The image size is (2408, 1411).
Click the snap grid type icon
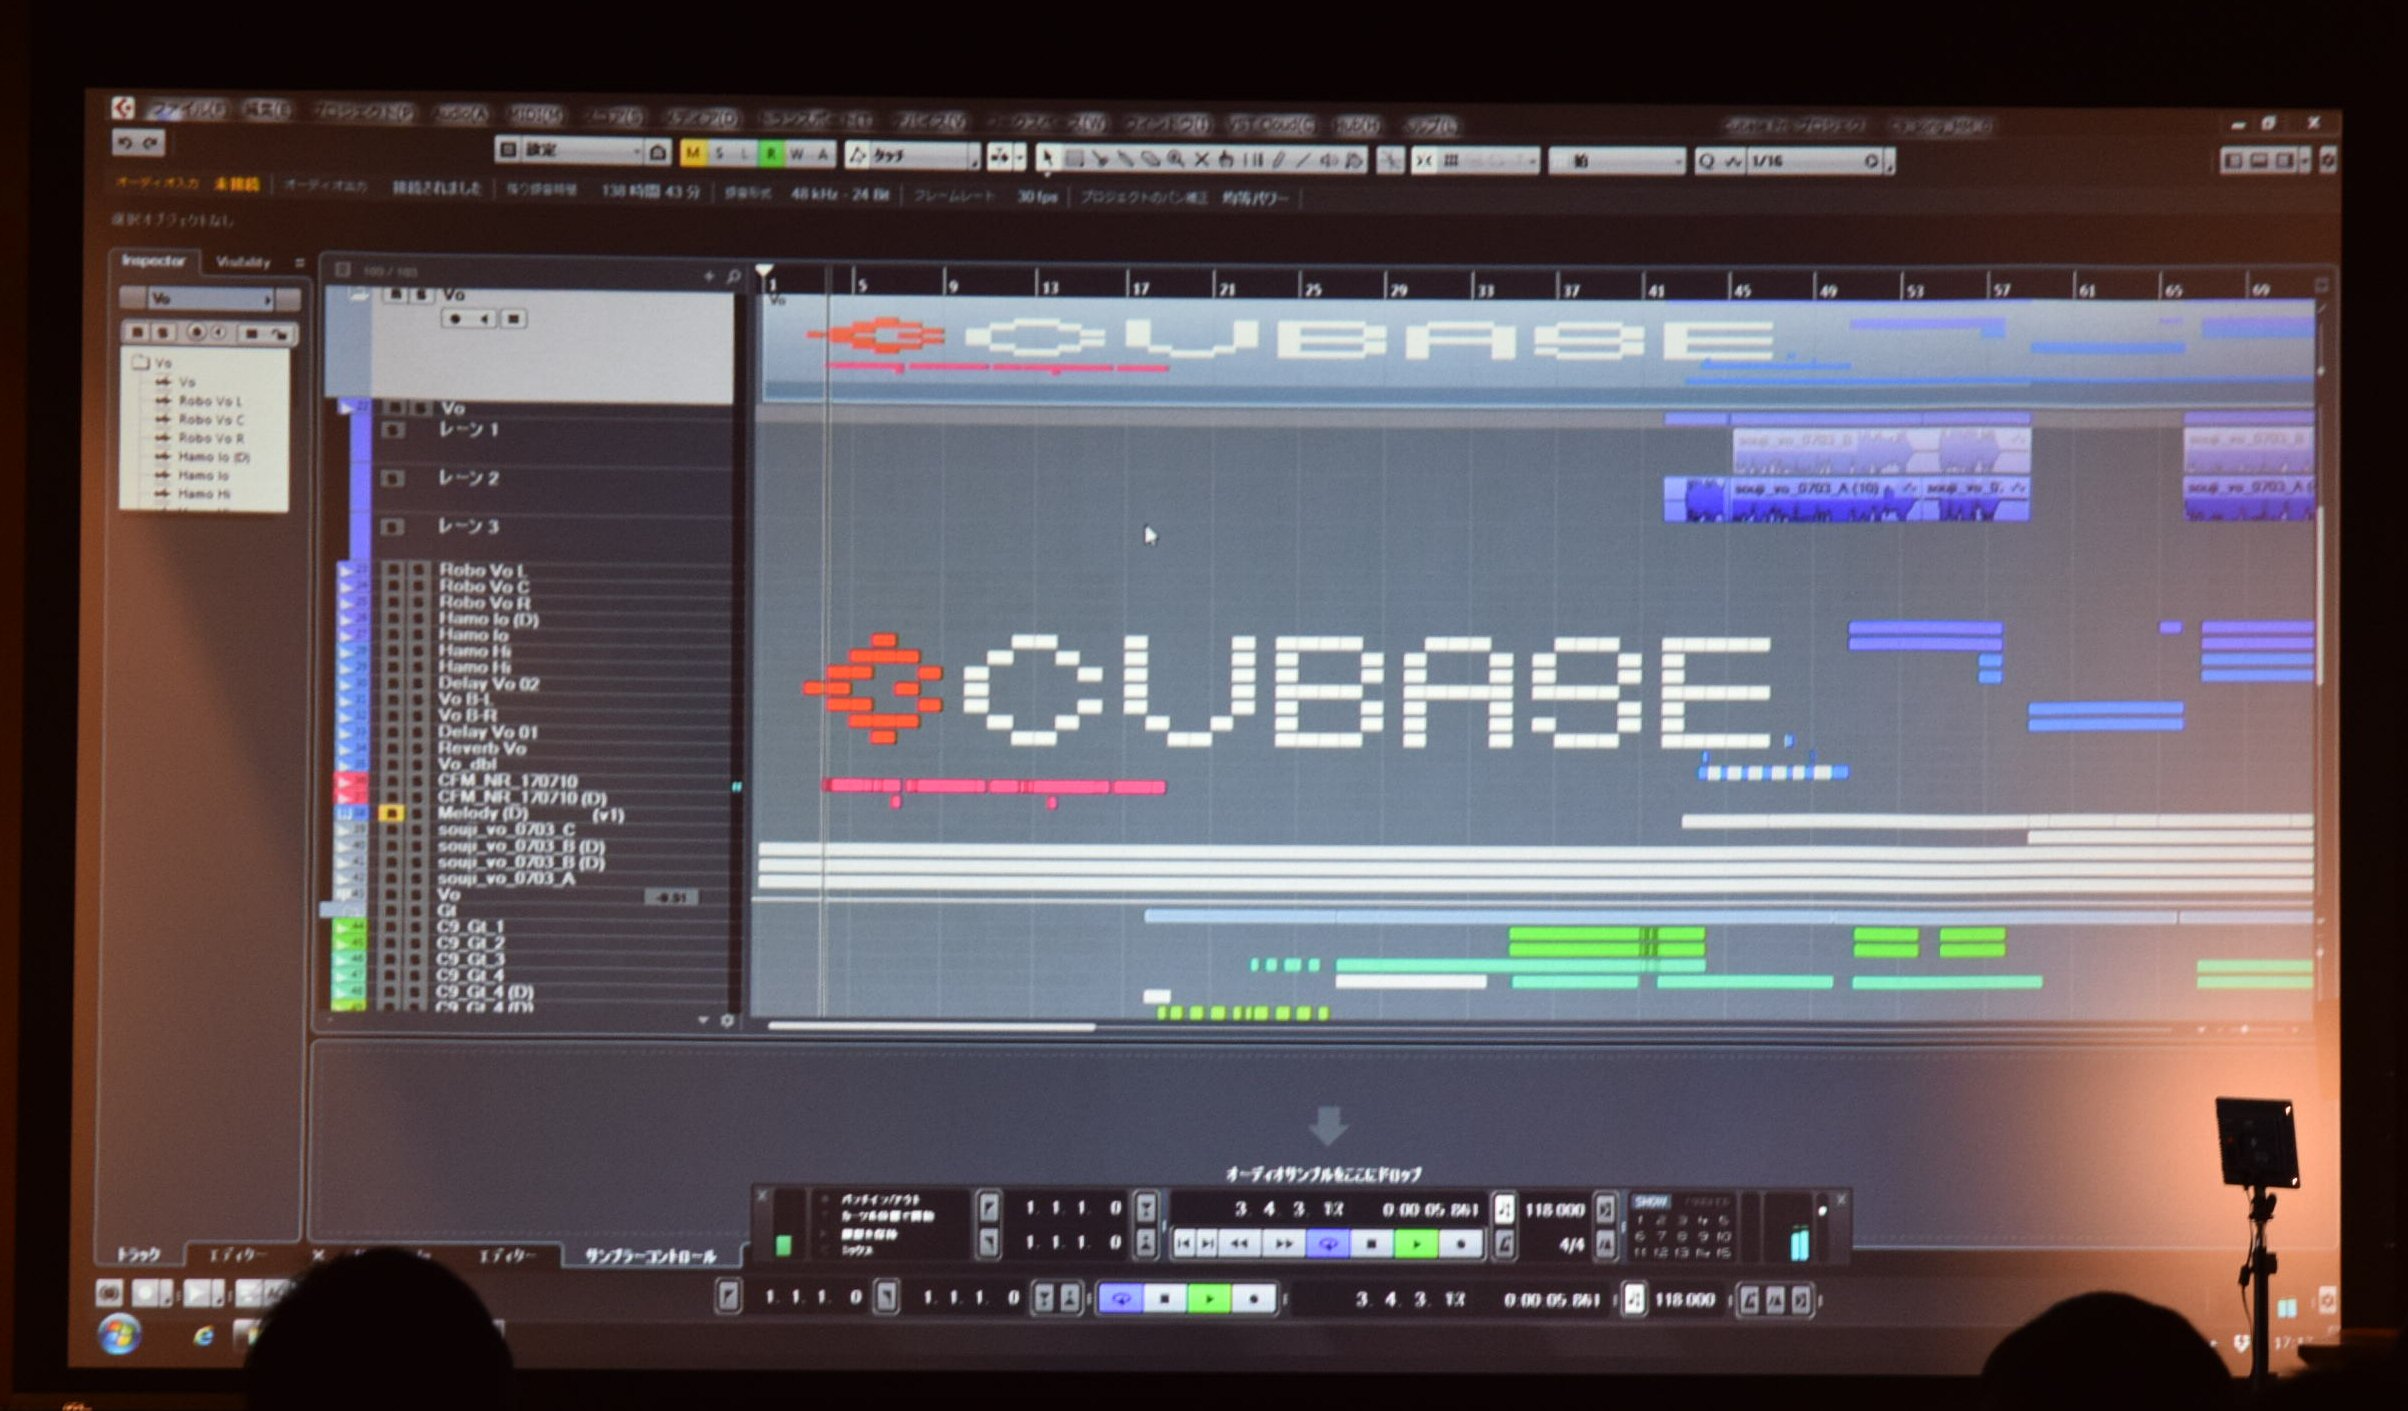pos(1451,160)
